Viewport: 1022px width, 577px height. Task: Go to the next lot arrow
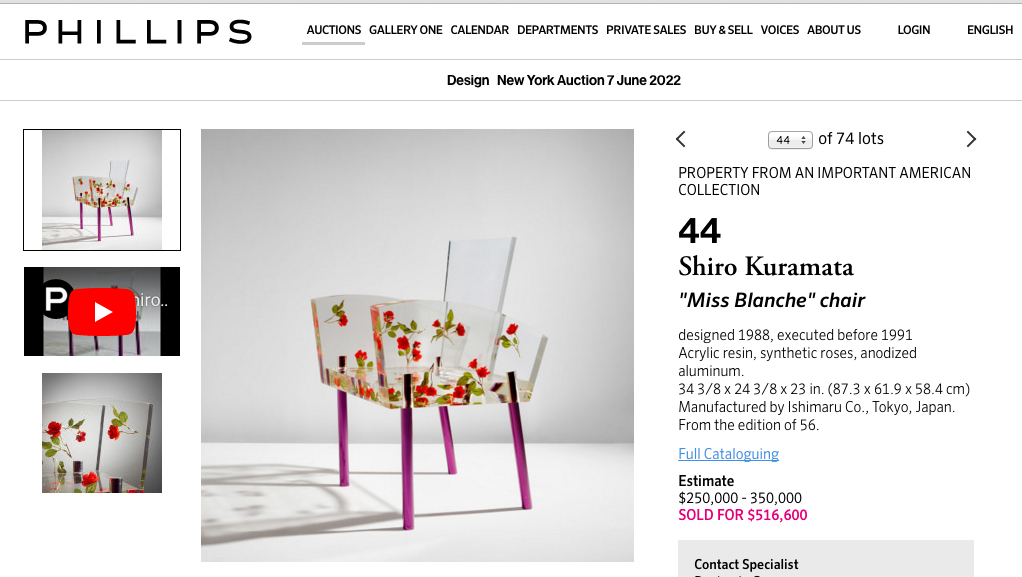click(x=971, y=139)
